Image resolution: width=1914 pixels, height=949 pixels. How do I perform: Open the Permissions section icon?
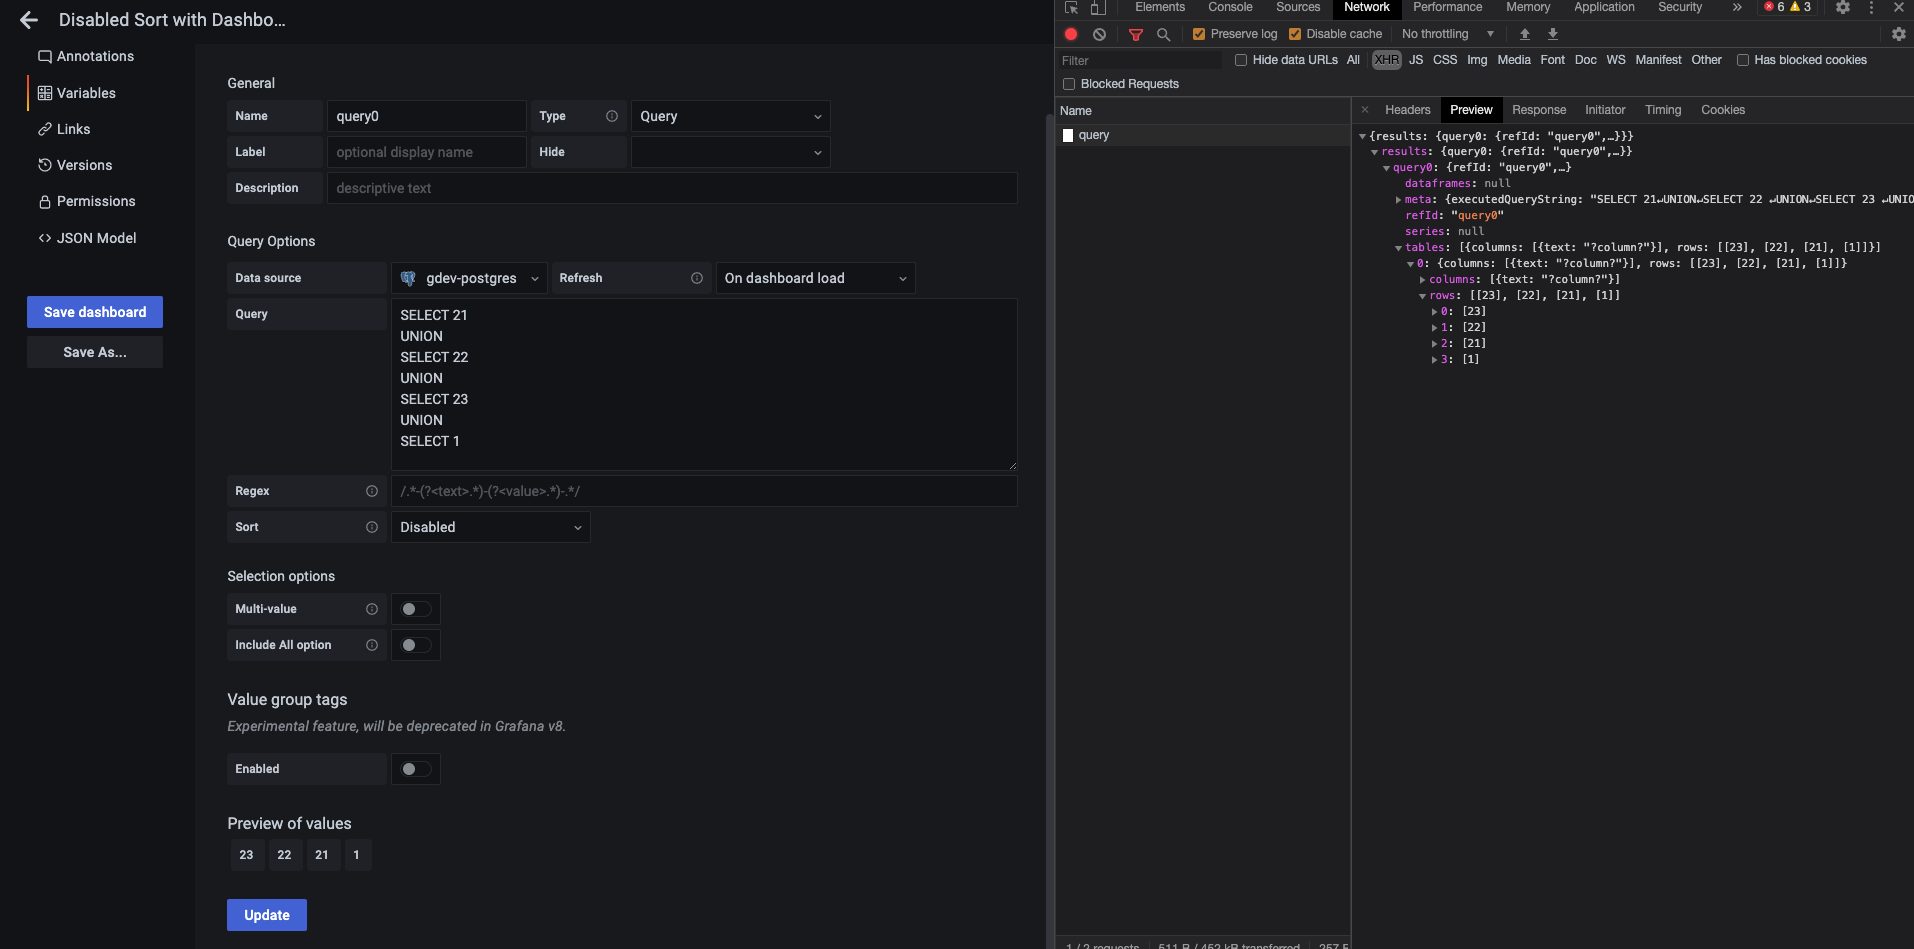click(44, 201)
